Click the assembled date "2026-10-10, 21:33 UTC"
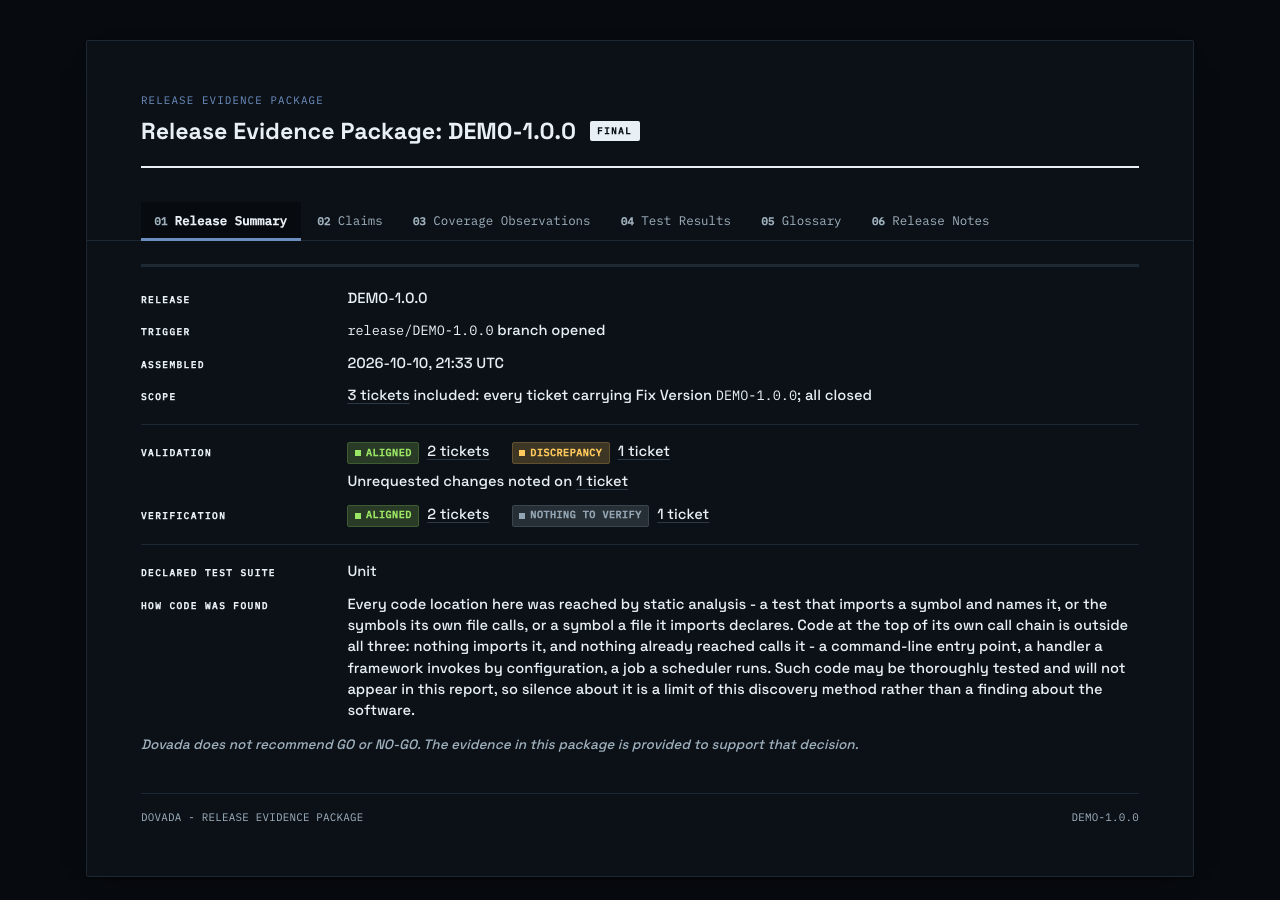Image resolution: width=1280 pixels, height=900 pixels. (x=425, y=363)
